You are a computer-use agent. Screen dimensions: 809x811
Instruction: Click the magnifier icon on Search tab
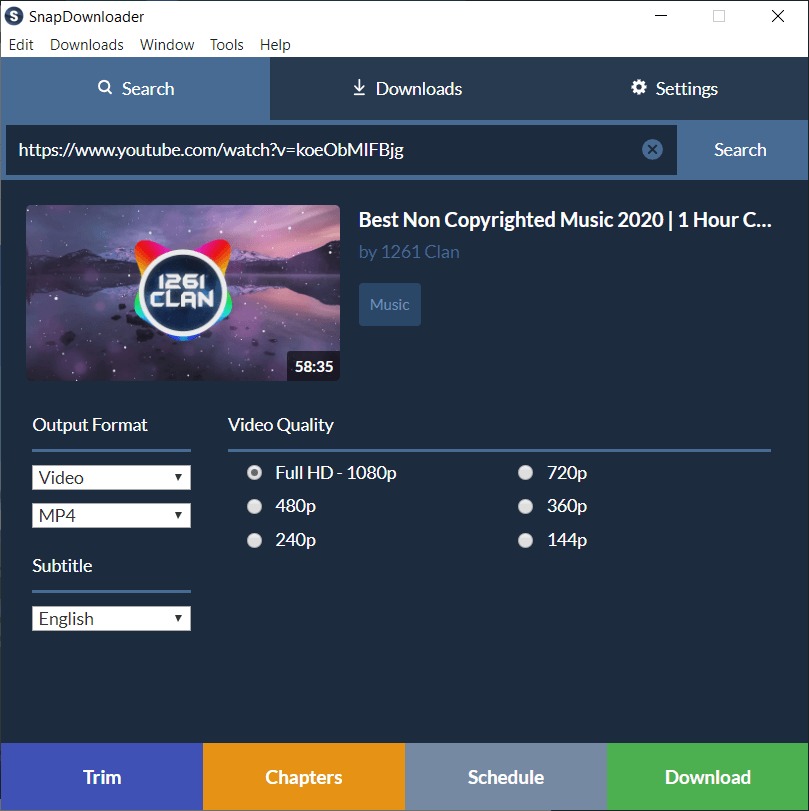tap(105, 88)
